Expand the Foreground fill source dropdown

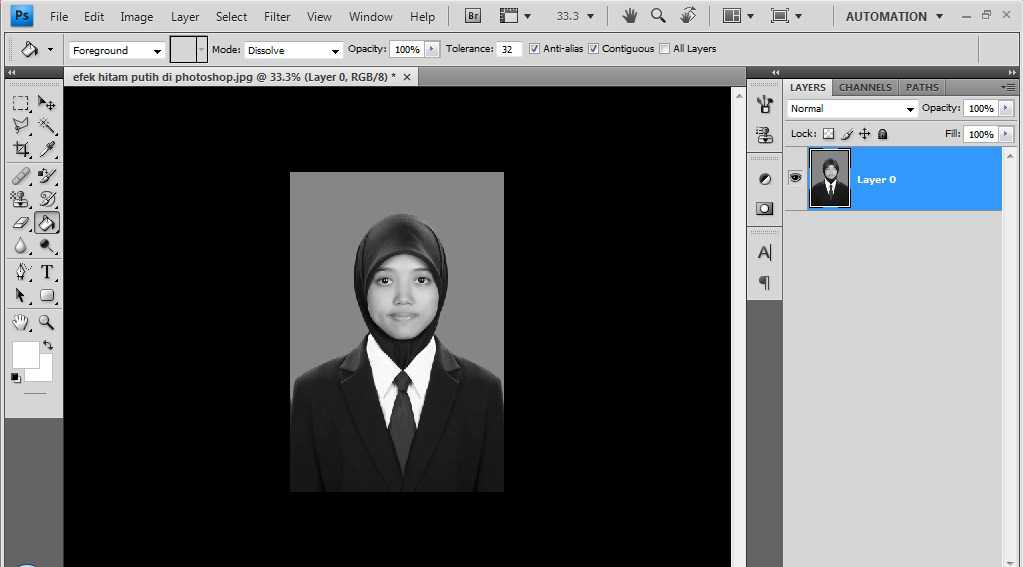tap(117, 50)
